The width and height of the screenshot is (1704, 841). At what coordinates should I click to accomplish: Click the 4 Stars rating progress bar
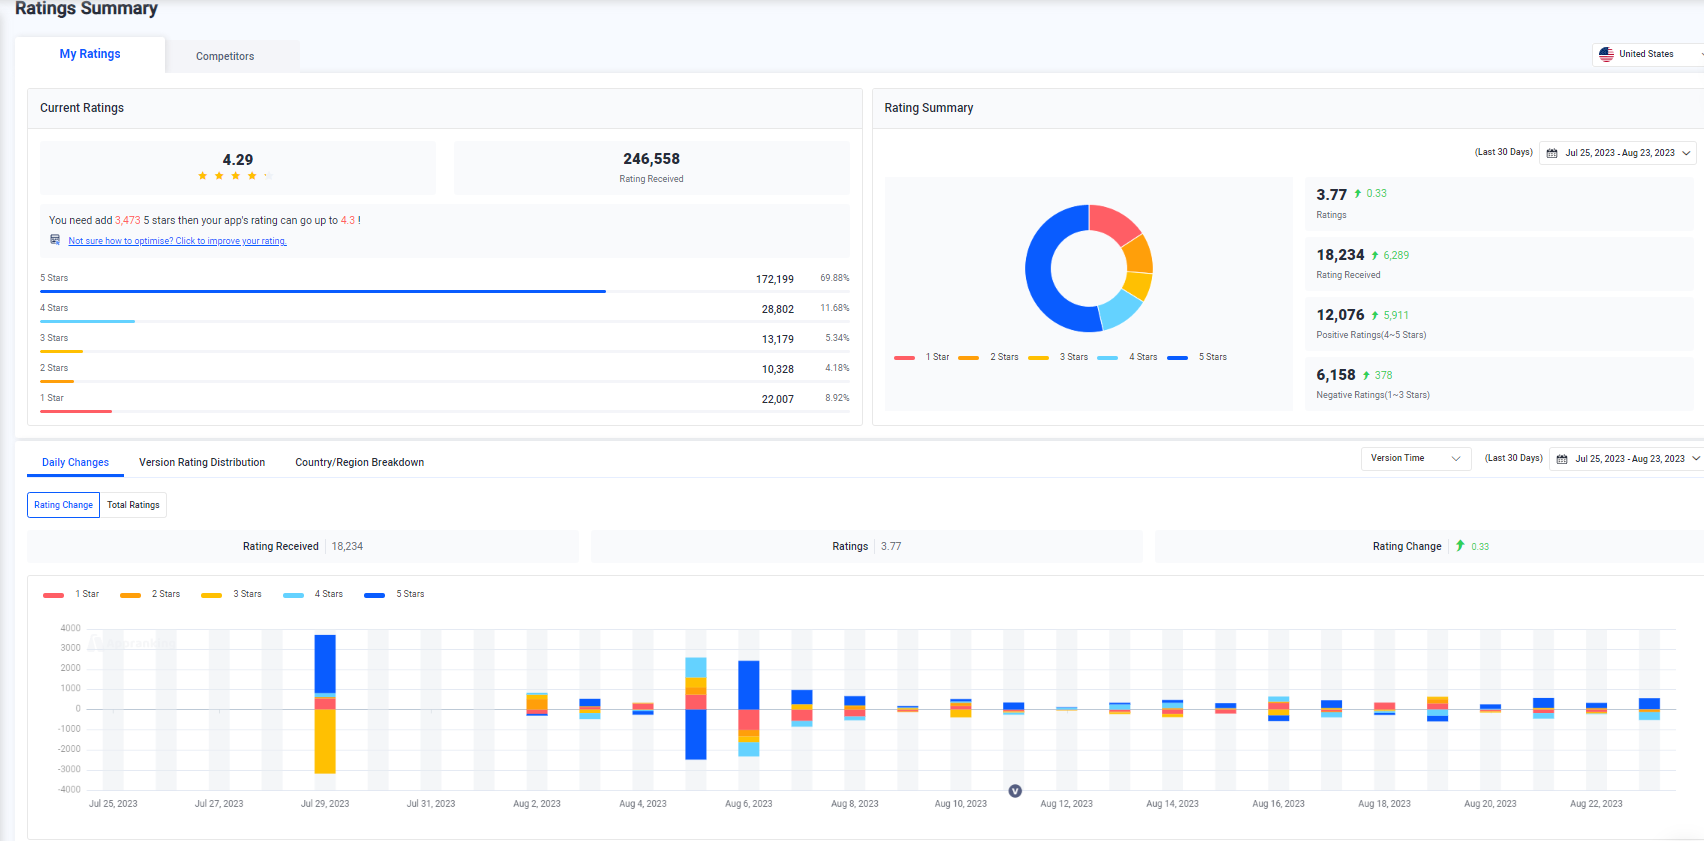click(445, 321)
